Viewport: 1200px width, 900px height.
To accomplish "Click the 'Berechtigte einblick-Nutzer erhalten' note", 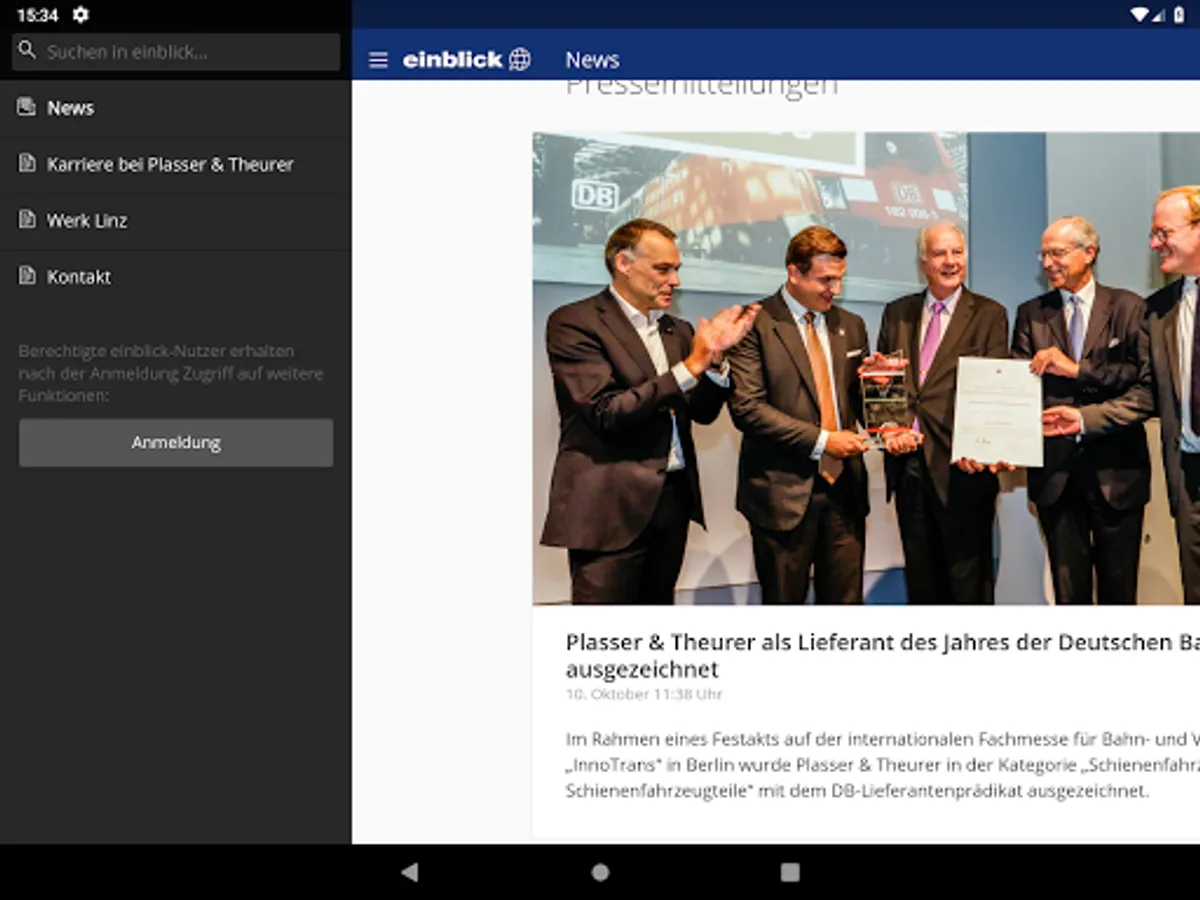I will point(171,373).
